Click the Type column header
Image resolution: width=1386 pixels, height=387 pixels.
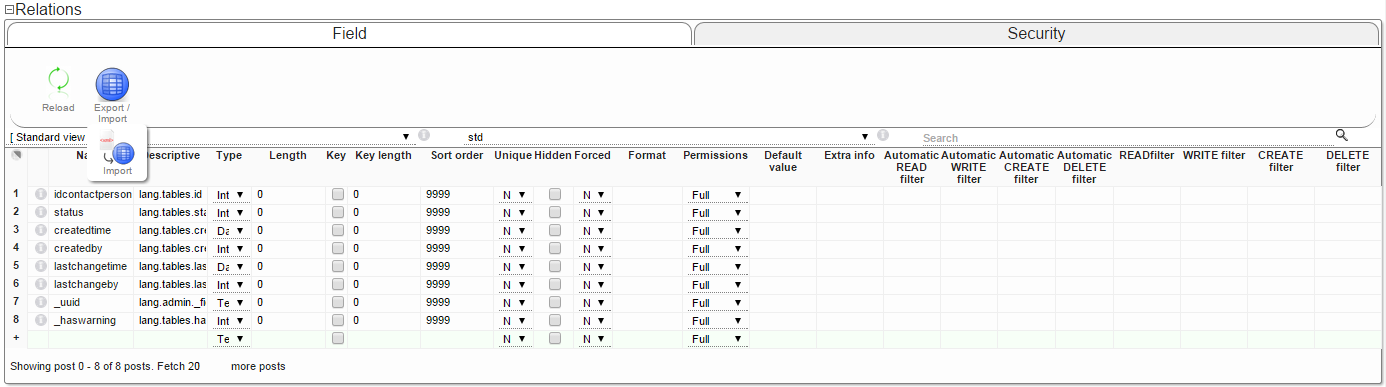coord(229,156)
